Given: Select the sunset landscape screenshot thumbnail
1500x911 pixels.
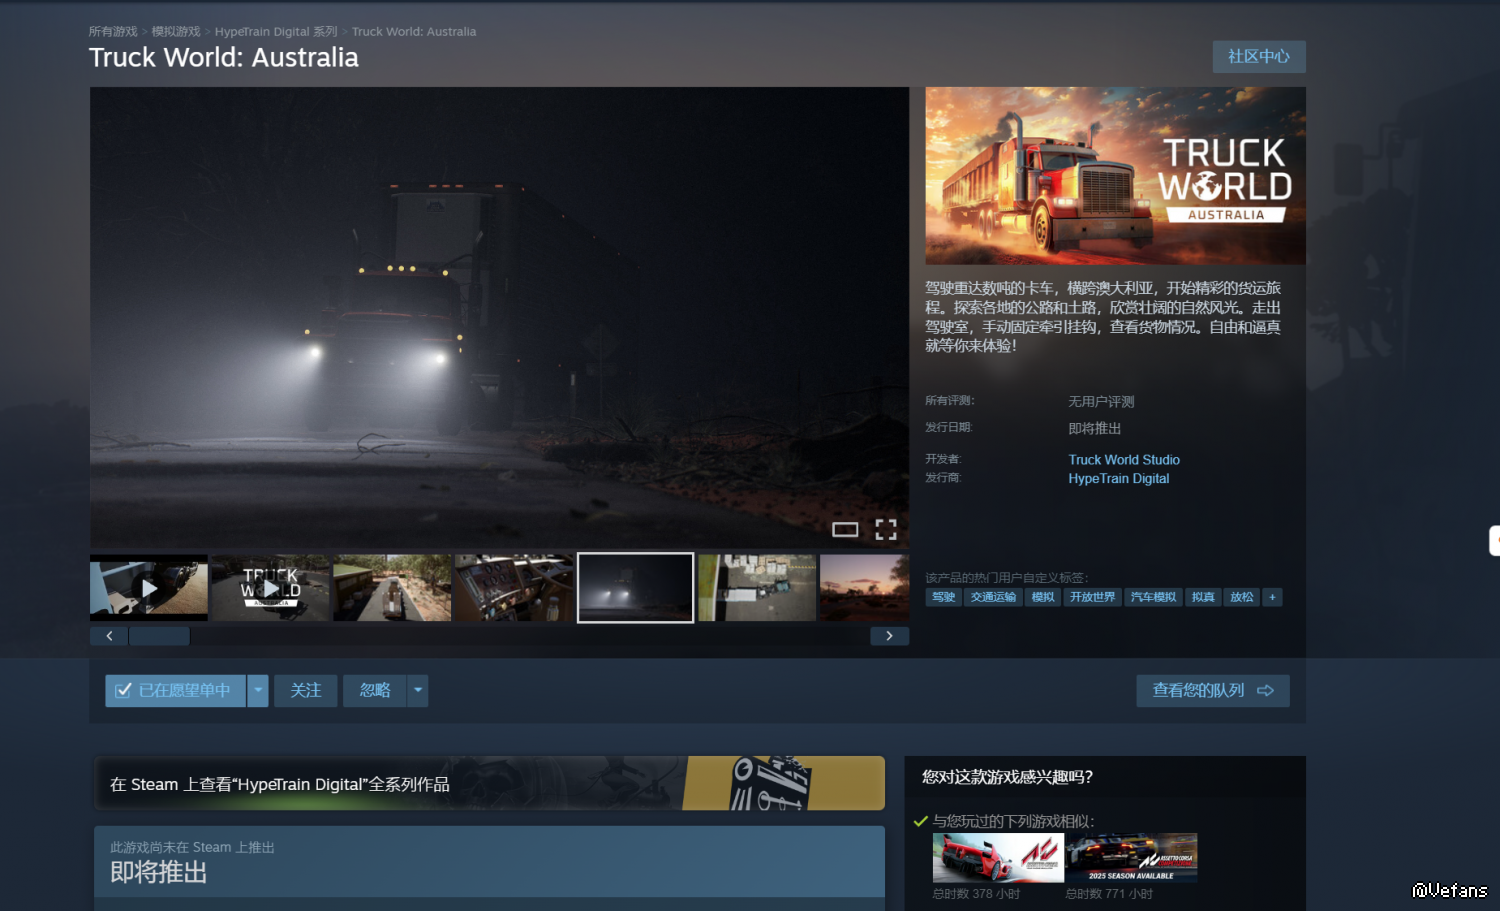Looking at the screenshot, I should point(865,588).
